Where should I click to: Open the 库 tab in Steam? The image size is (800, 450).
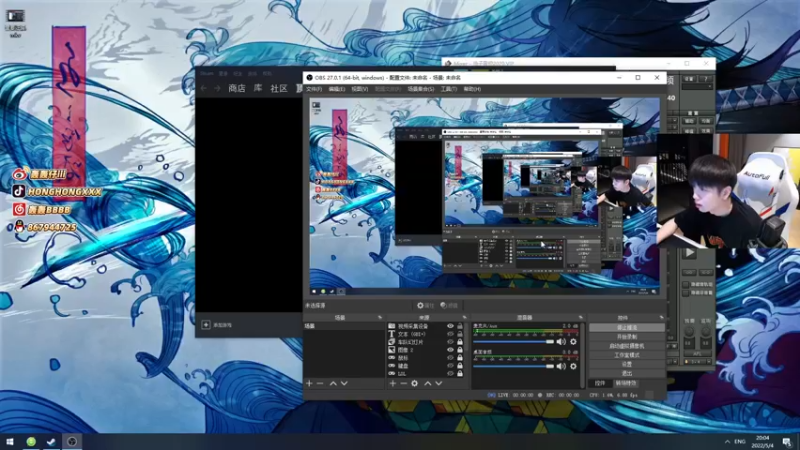tap(258, 88)
